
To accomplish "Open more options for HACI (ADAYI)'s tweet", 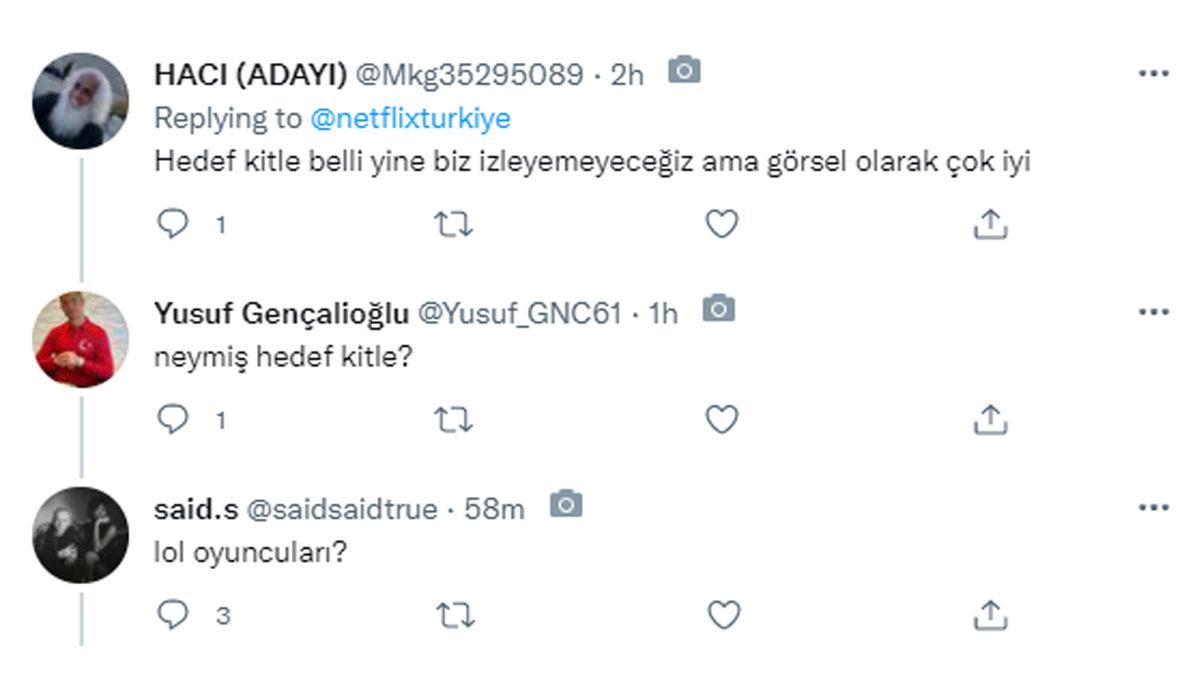I will click(x=1154, y=74).
